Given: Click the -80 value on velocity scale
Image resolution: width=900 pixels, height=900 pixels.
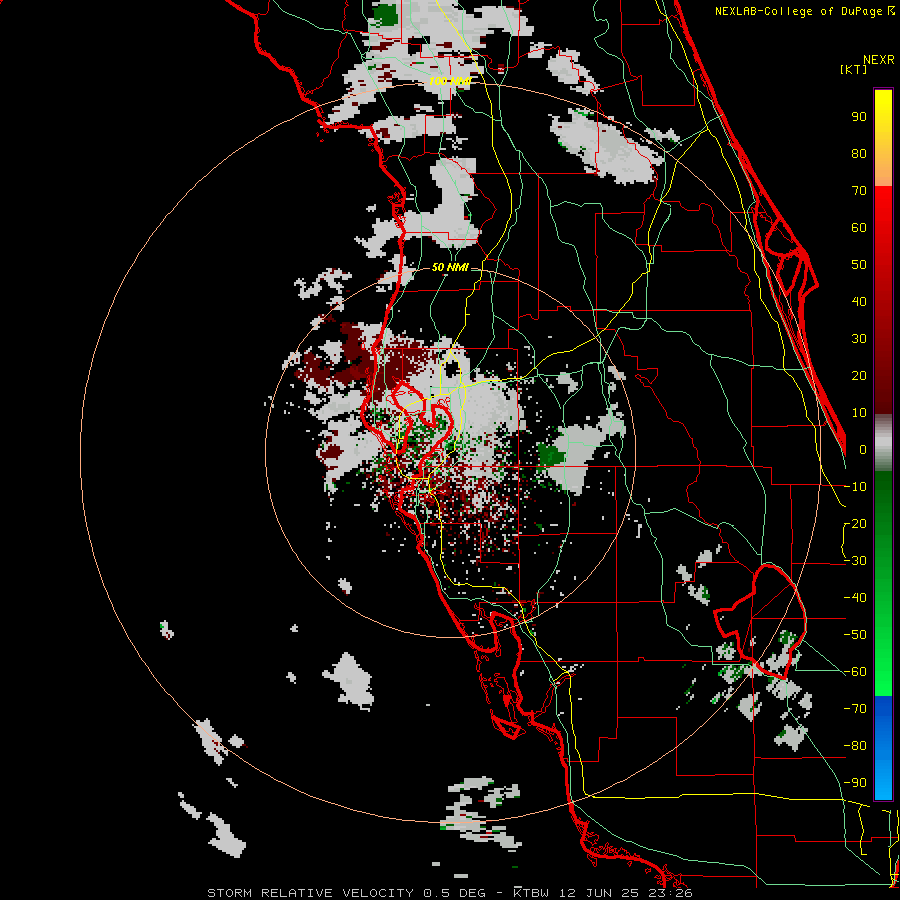Looking at the screenshot, I should 855,746.
